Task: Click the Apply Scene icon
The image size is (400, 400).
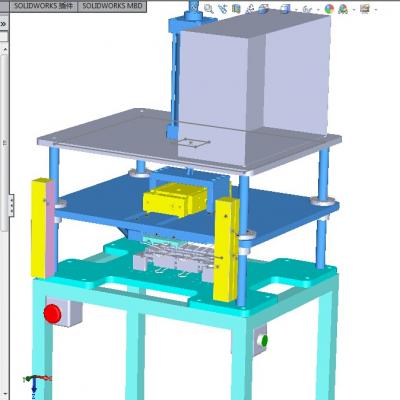Action: click(x=343, y=9)
